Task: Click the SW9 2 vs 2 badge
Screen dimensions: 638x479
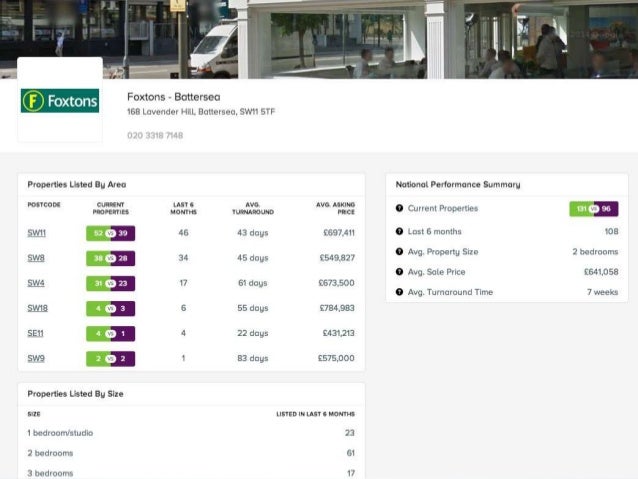Action: click(x=111, y=359)
